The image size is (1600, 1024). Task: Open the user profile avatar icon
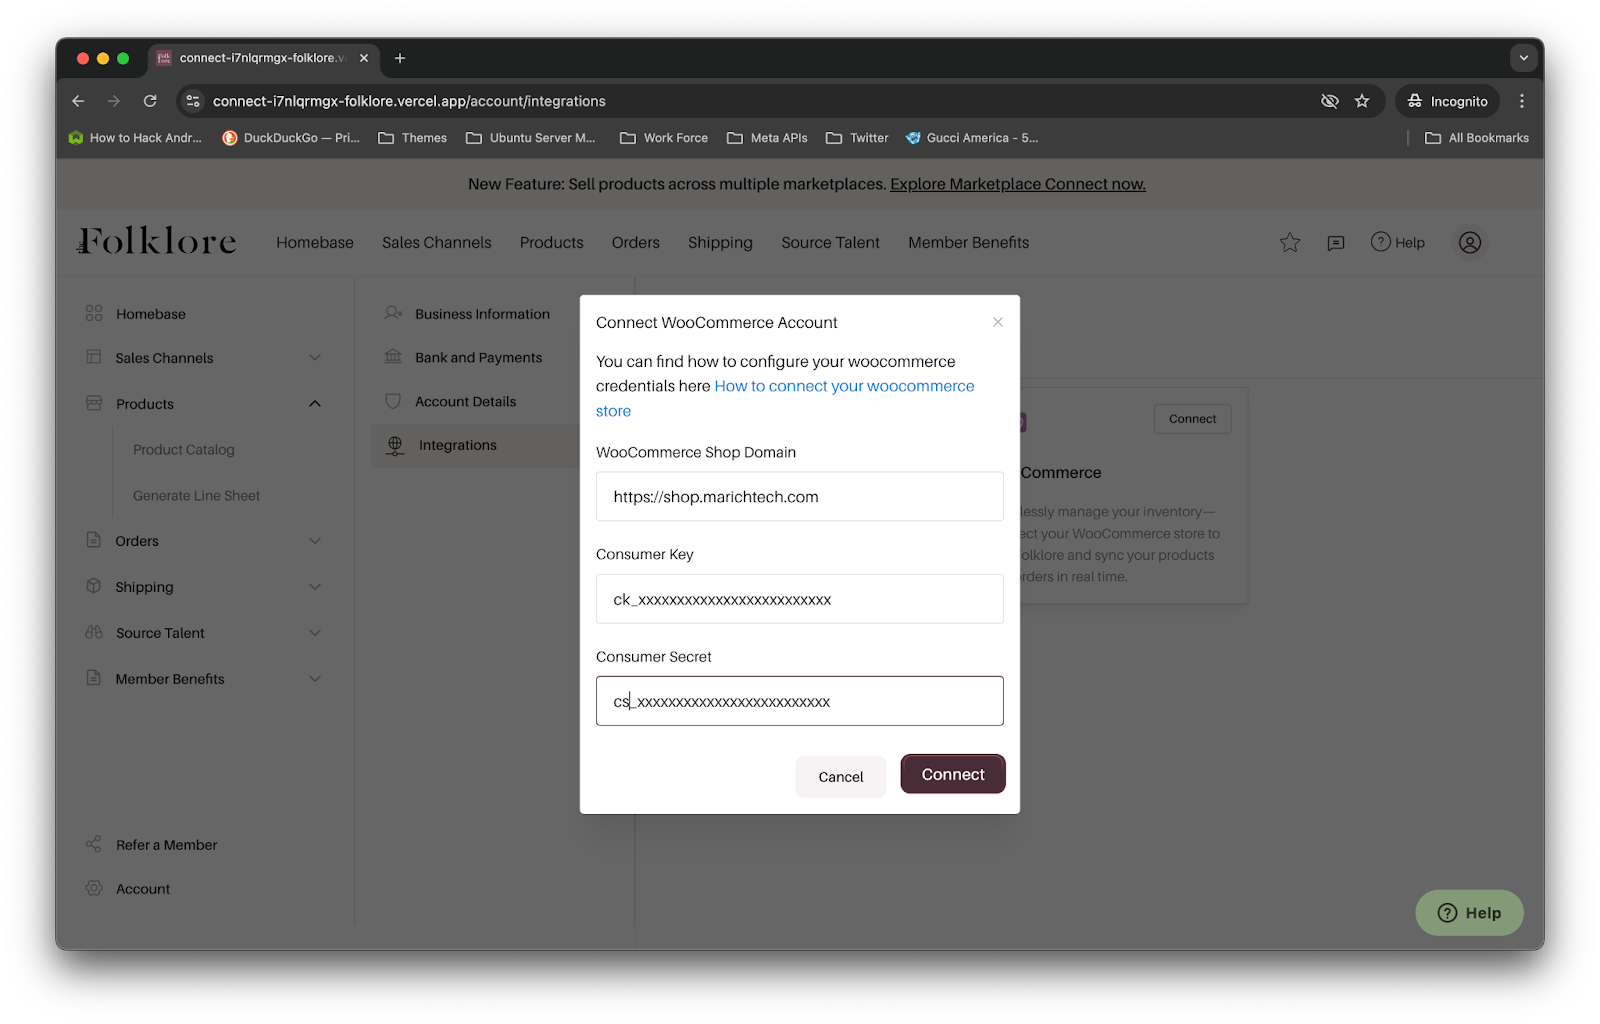[1469, 242]
